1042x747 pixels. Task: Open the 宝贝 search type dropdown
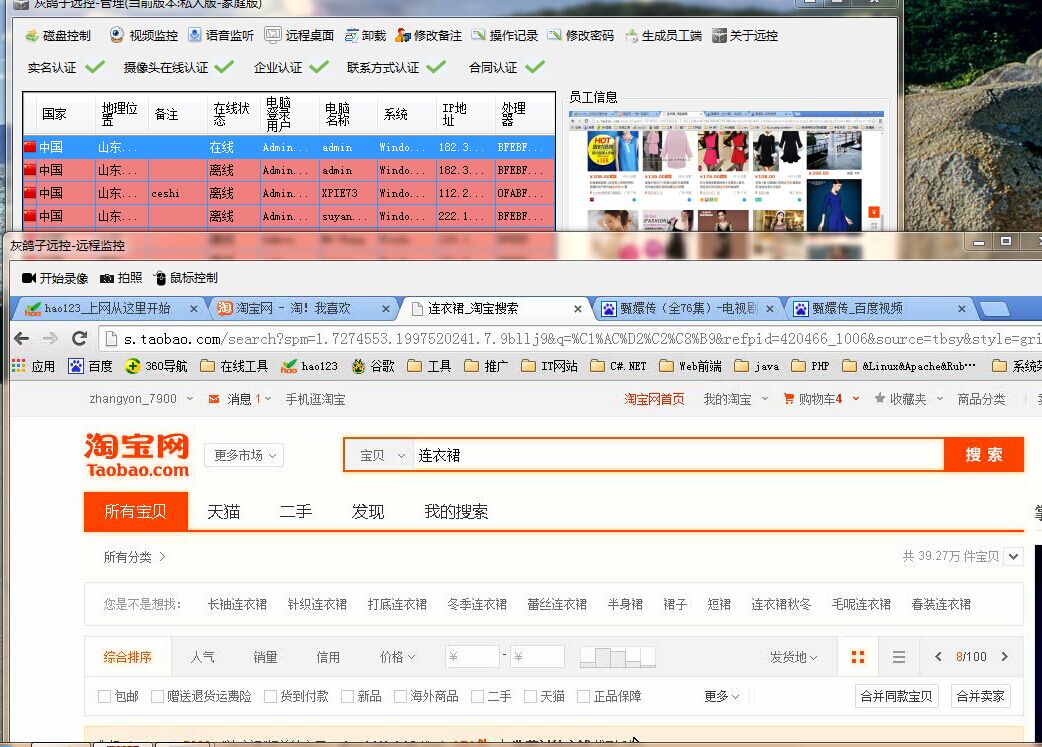click(x=381, y=455)
